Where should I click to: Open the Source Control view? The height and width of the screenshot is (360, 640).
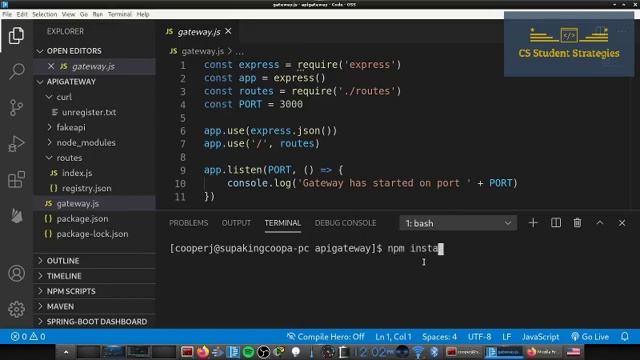point(16,108)
